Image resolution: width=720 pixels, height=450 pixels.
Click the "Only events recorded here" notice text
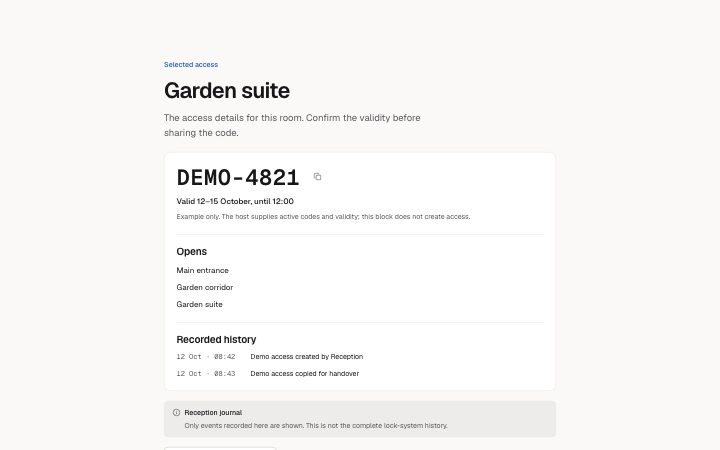316,426
